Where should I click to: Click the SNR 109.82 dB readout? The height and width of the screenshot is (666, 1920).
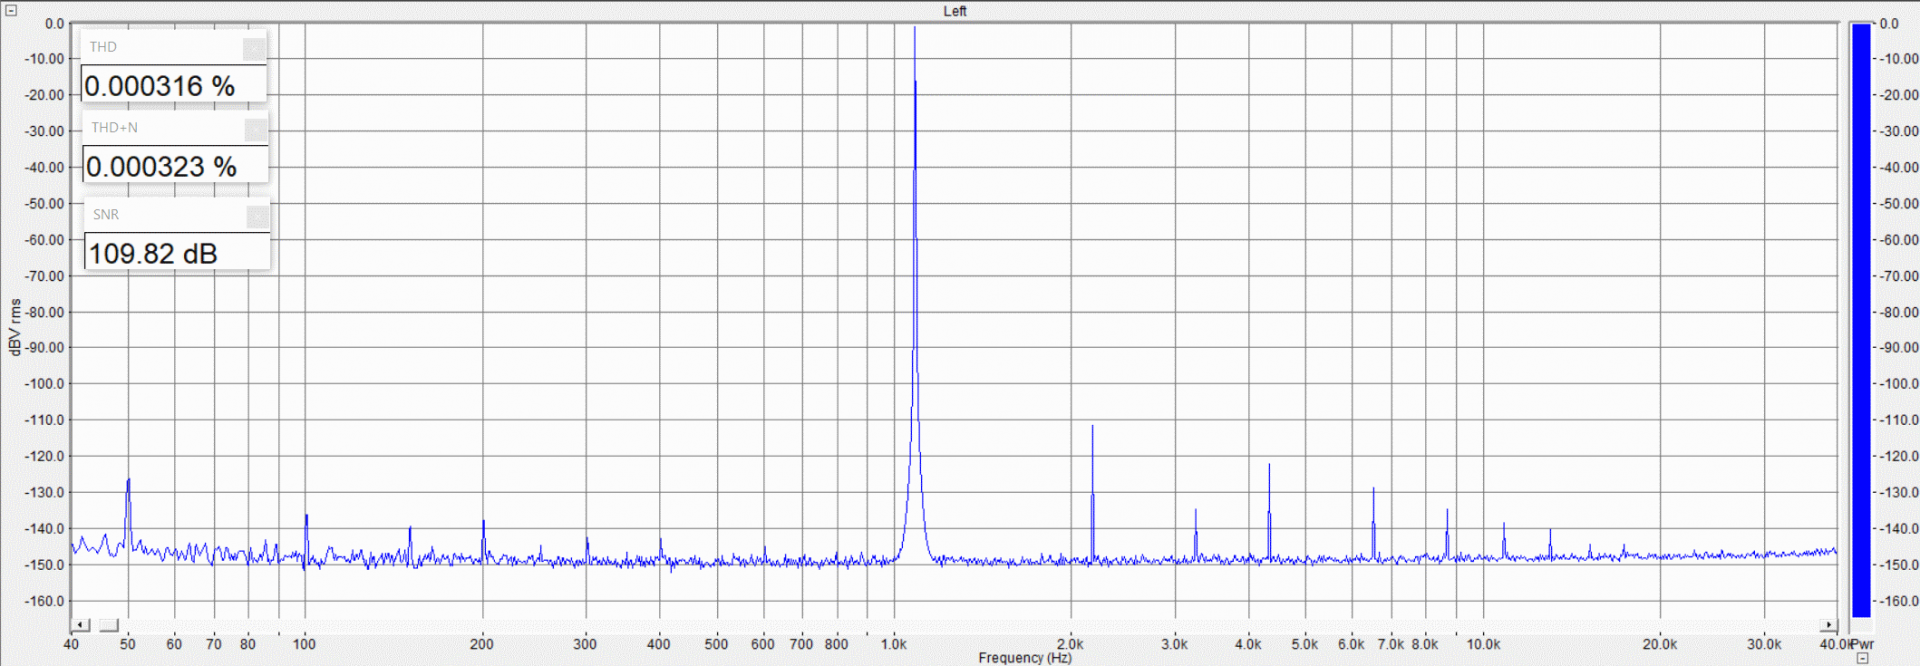(x=176, y=254)
